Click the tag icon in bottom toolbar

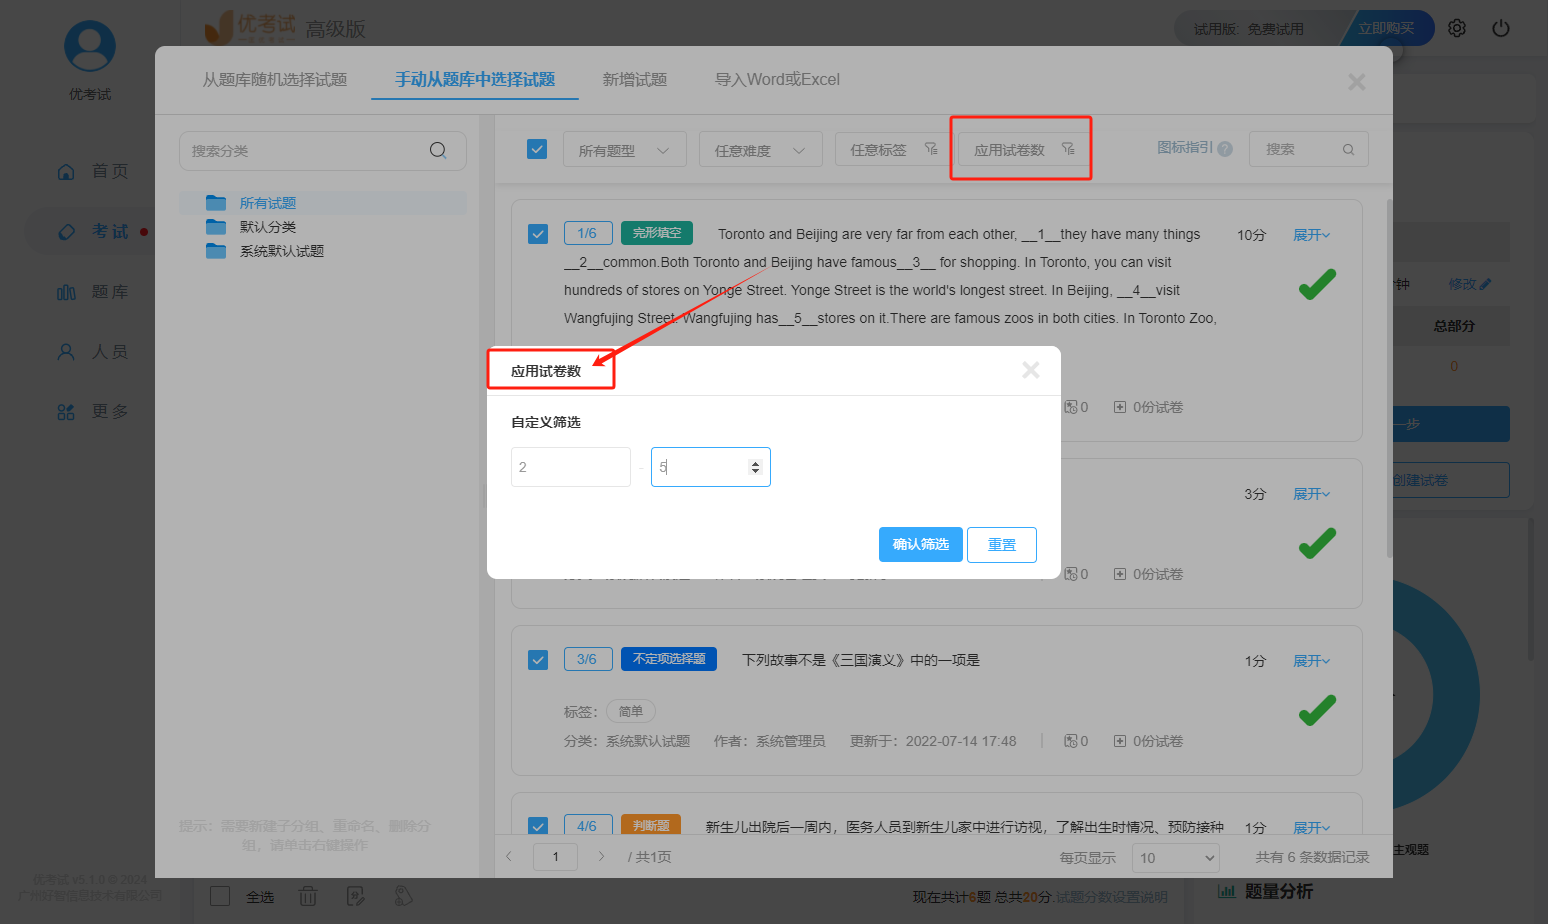coord(403,896)
